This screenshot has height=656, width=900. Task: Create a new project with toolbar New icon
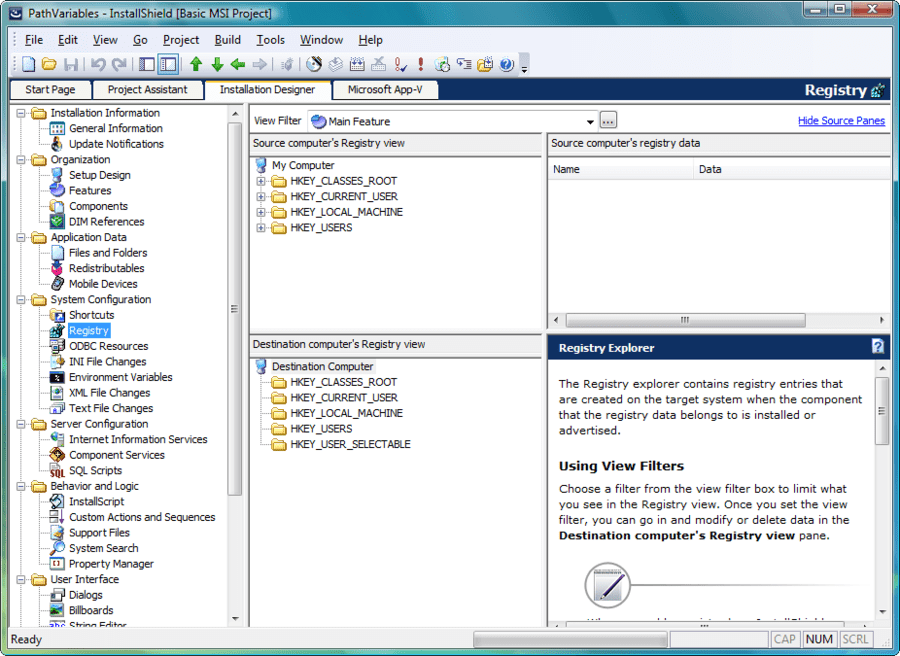[28, 64]
